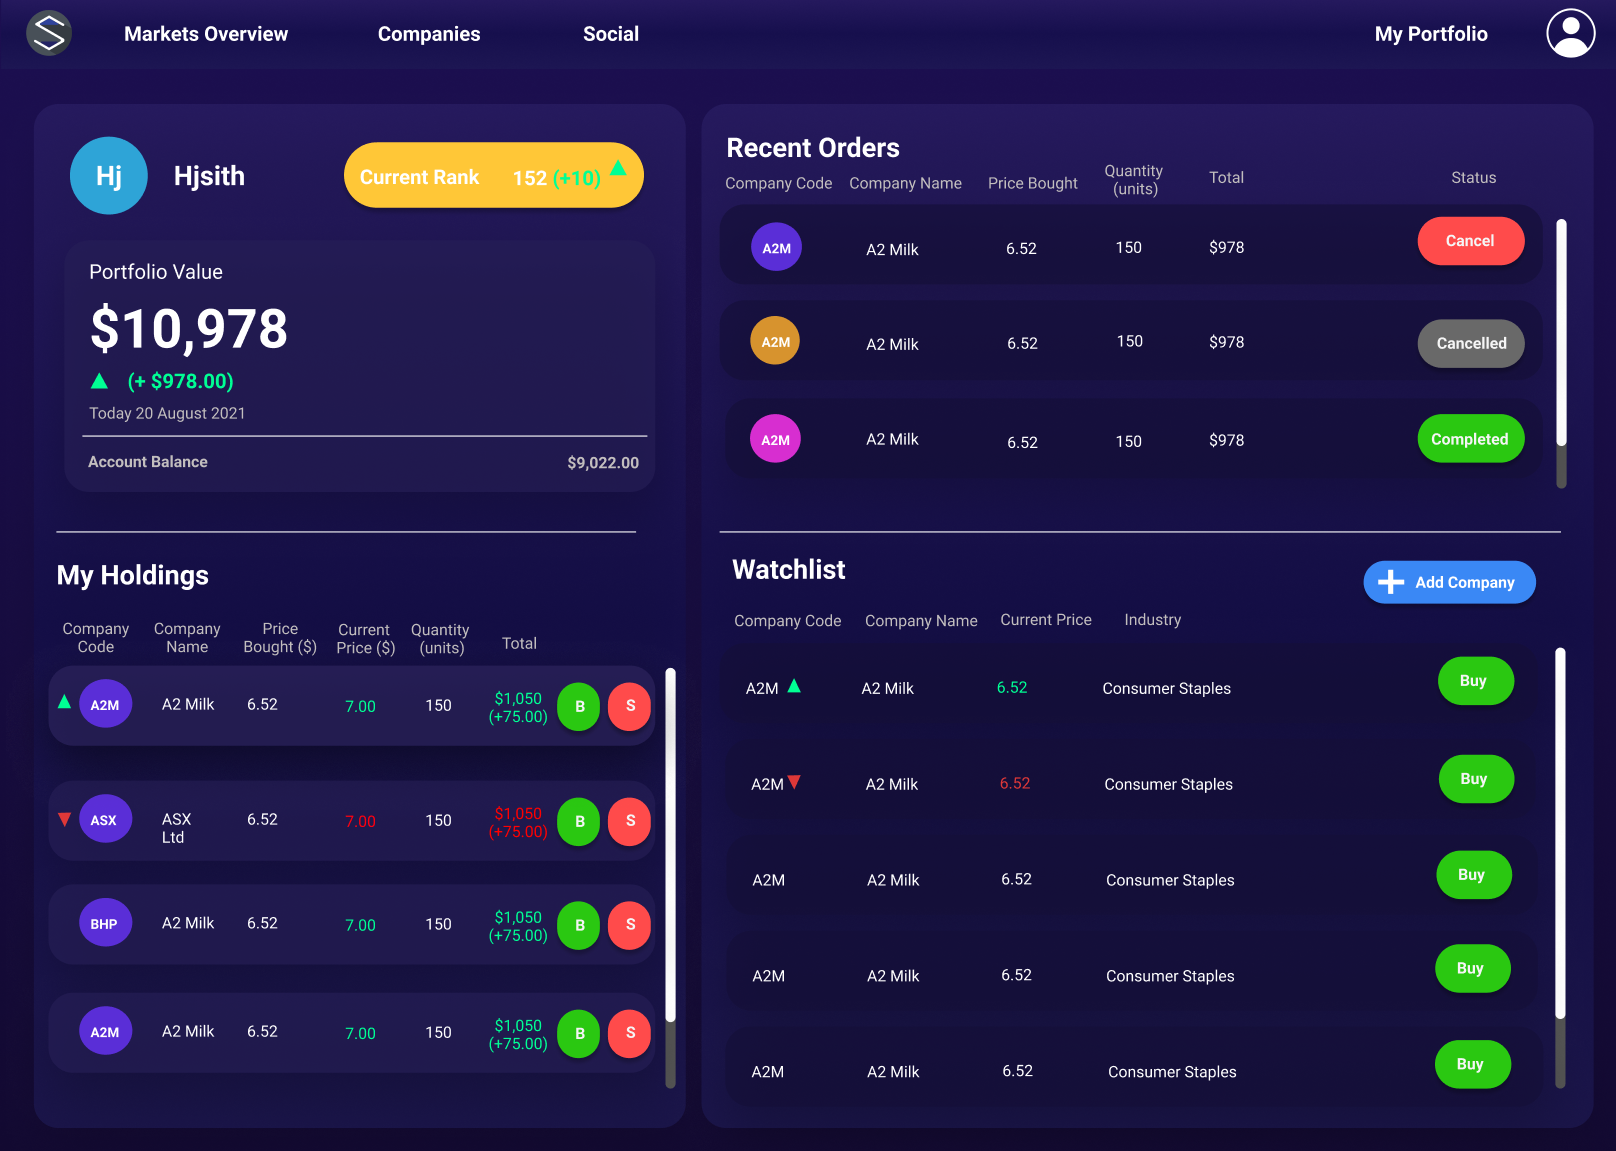1616x1151 pixels.
Task: Click the My Holdings heading
Action: [133, 575]
